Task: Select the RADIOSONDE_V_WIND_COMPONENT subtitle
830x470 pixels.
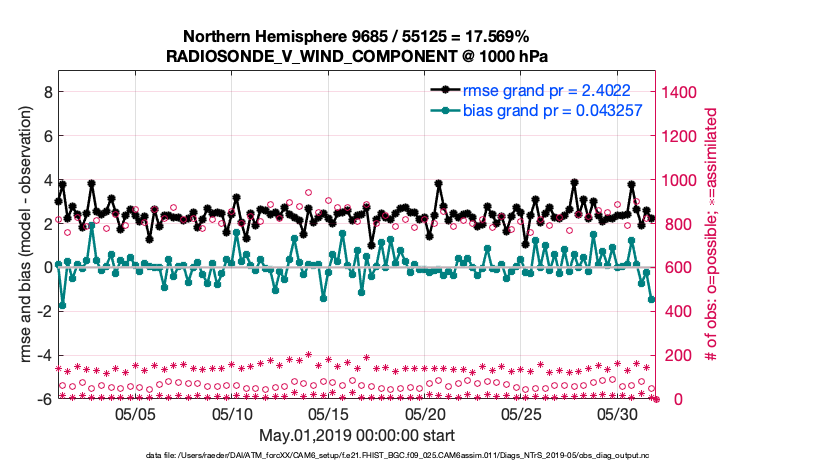Action: 356,56
